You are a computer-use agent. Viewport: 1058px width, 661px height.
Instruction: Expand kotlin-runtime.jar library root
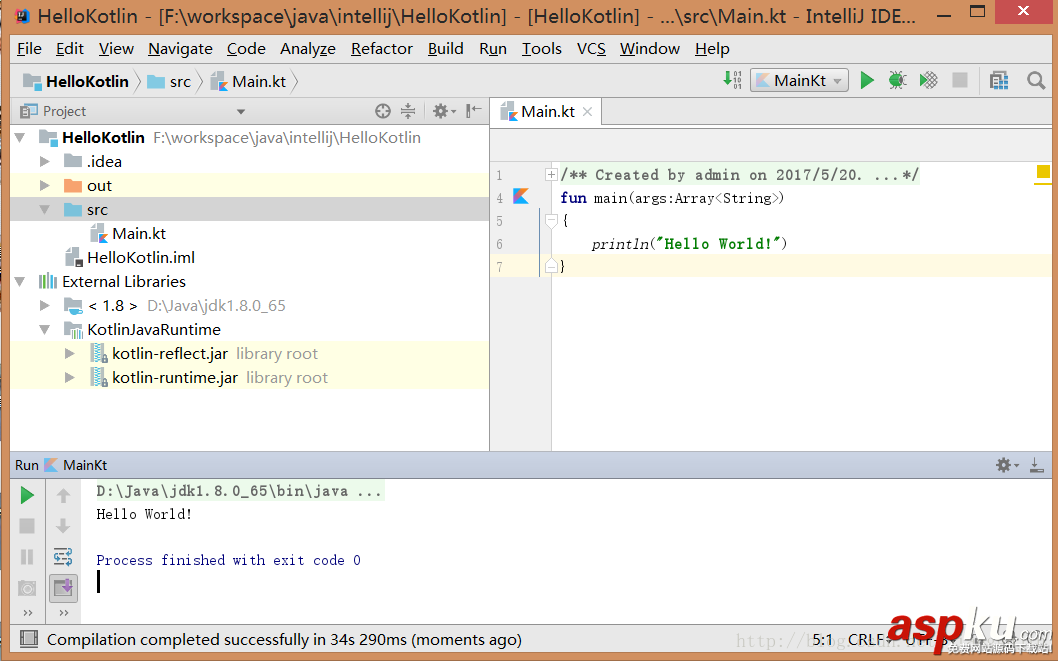tap(69, 378)
